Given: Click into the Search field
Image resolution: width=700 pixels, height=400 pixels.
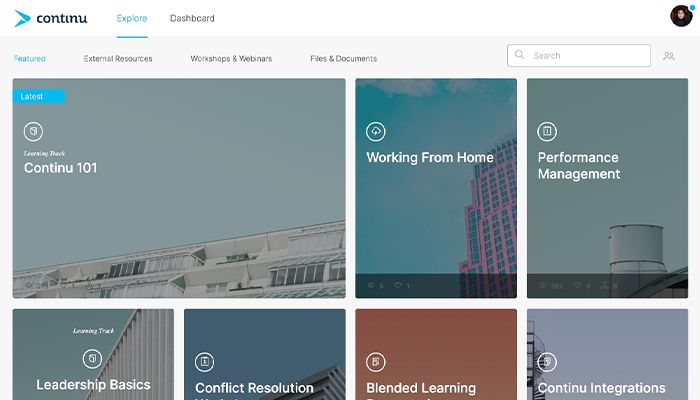Looking at the screenshot, I should 579,55.
